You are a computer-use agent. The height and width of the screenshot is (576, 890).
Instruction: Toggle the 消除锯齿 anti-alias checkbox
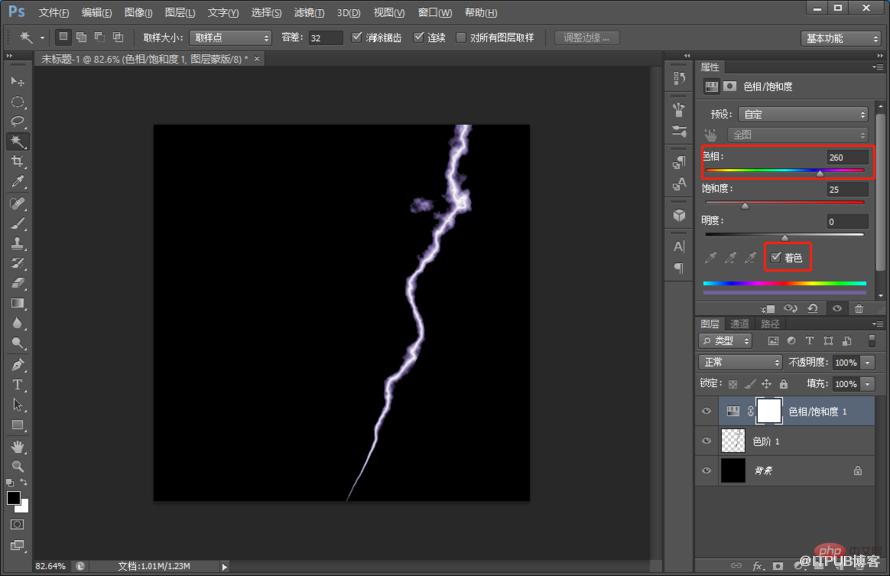point(356,37)
